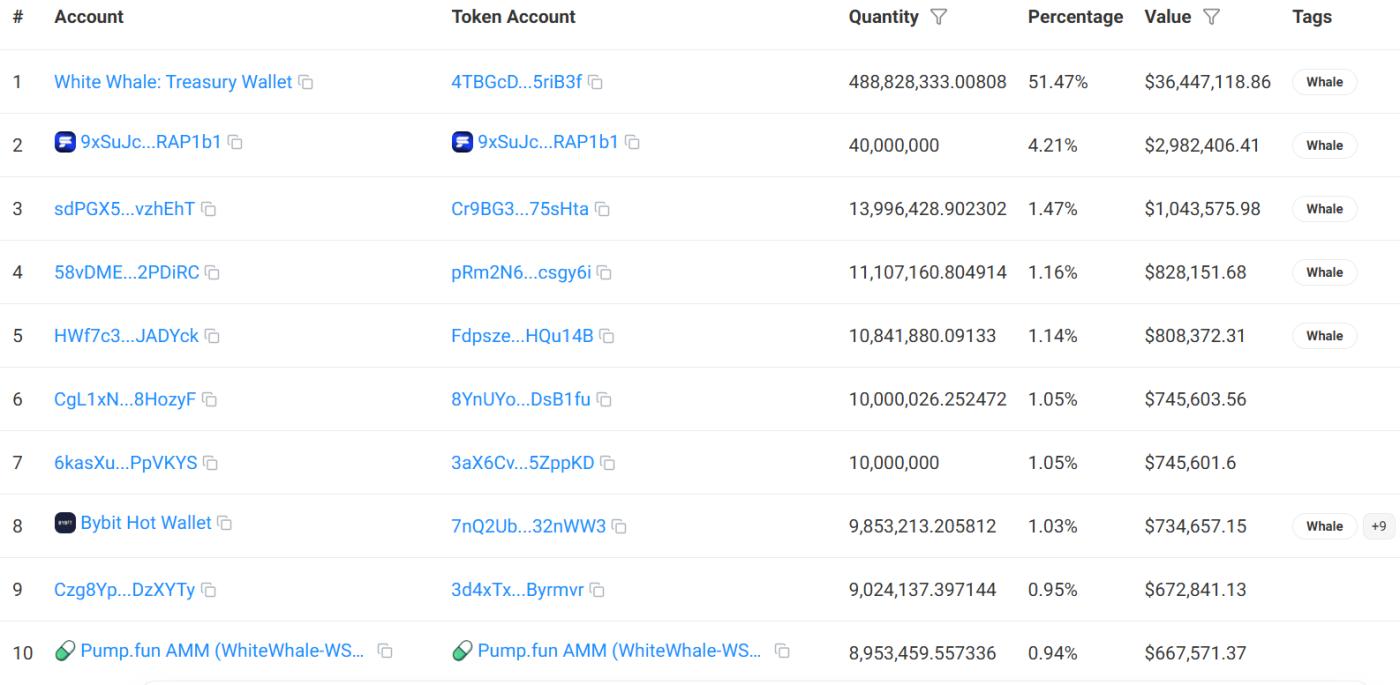Click Whale tag for Bybit Hot Wallet
The image size is (1400, 685).
[x=1324, y=526]
